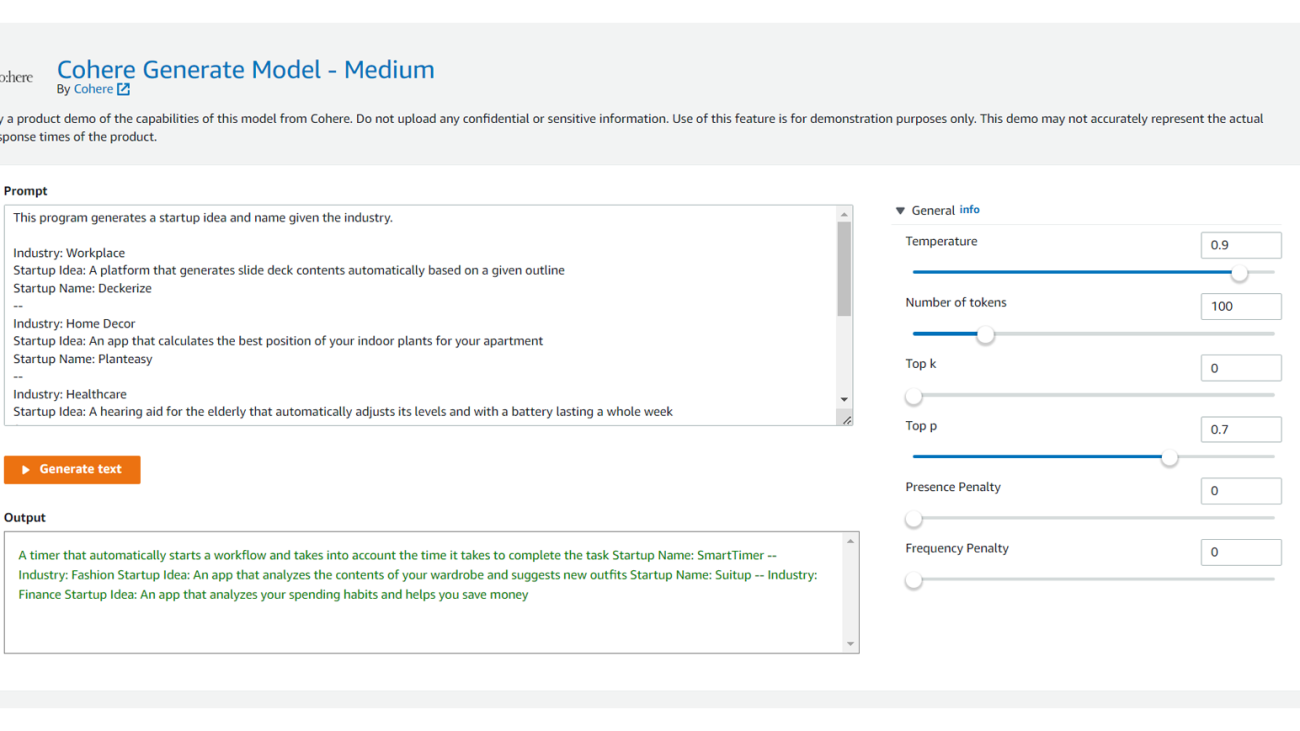The image size is (1300, 731).
Task: Click the Number of tokens slider handle
Action: click(985, 334)
